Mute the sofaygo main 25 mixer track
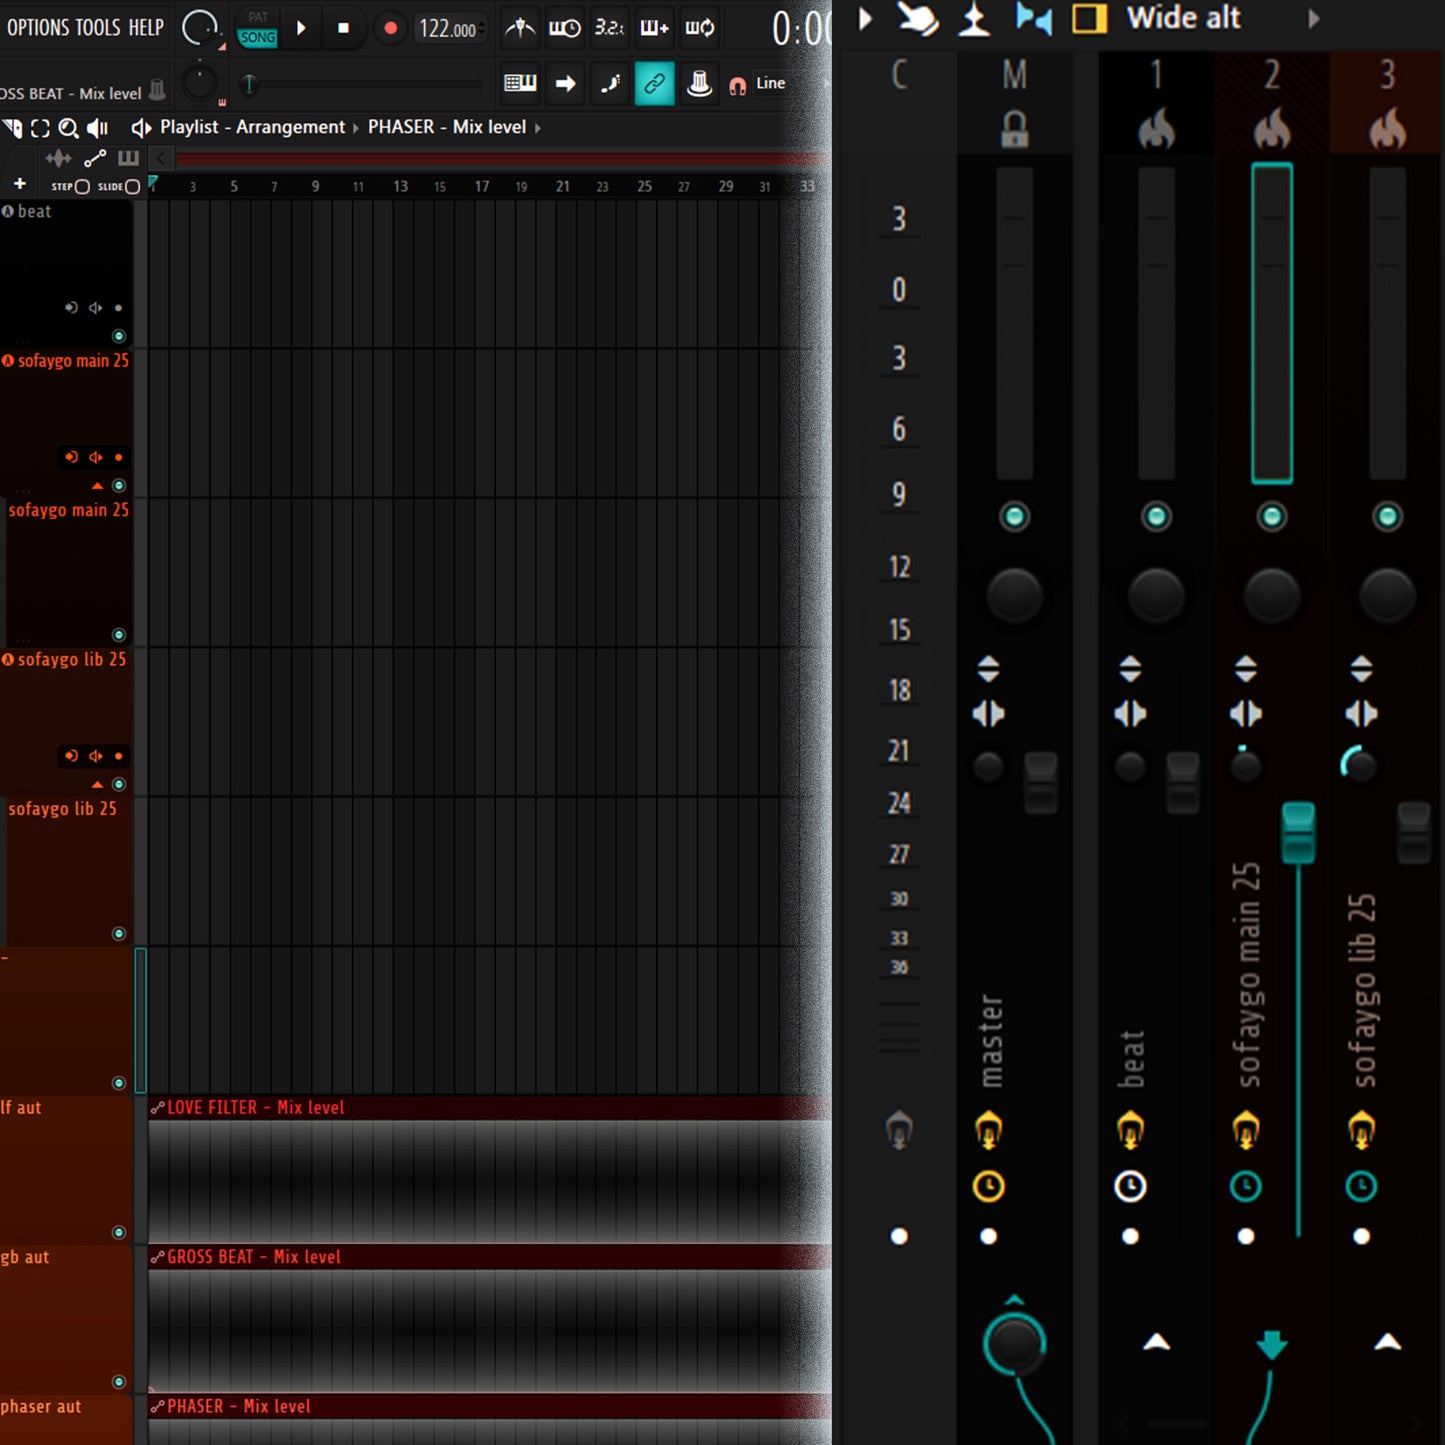Screen dimensions: 1445x1445 (x=1272, y=516)
